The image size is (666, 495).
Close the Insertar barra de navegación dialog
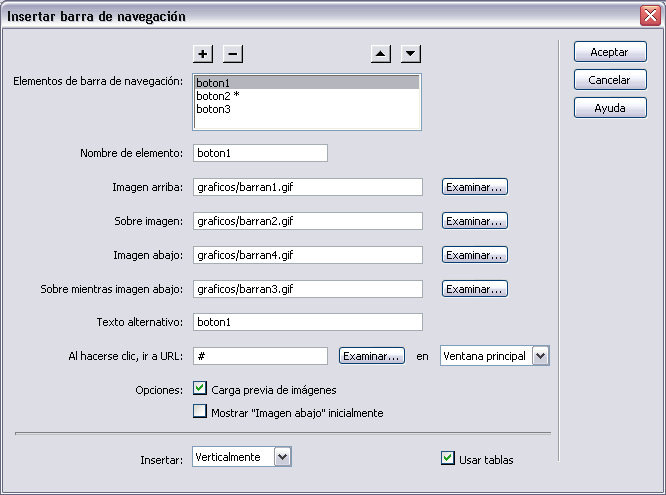[x=648, y=16]
